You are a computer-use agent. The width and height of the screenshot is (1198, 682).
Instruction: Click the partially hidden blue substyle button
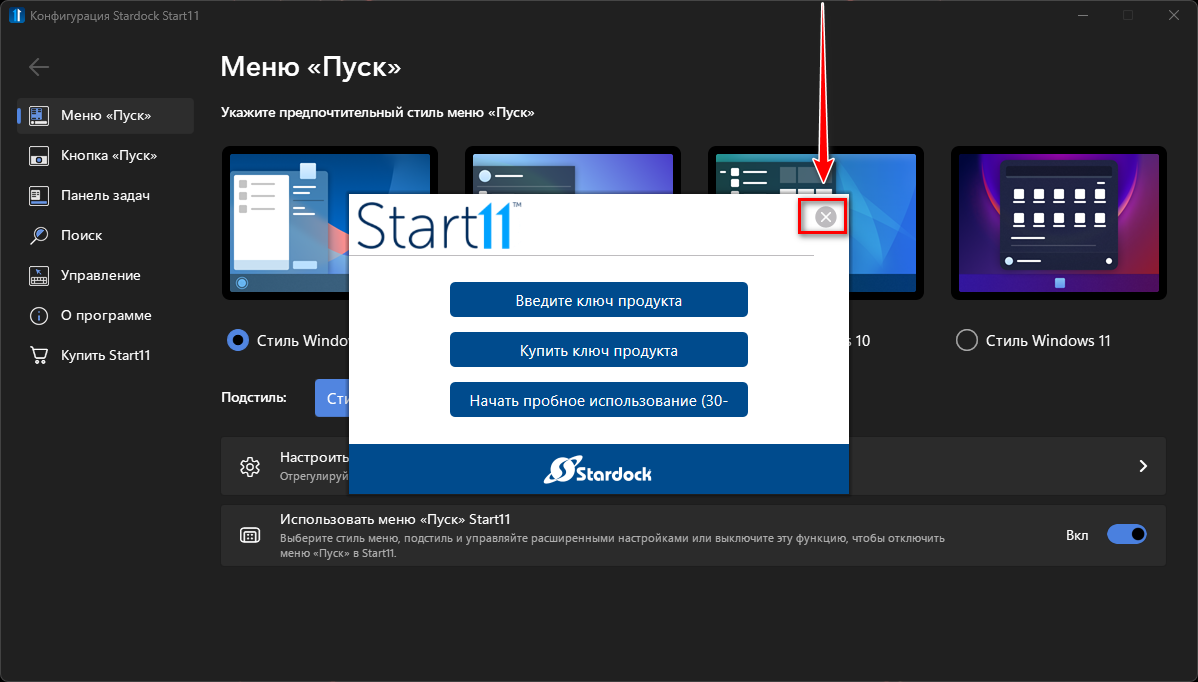click(x=332, y=399)
